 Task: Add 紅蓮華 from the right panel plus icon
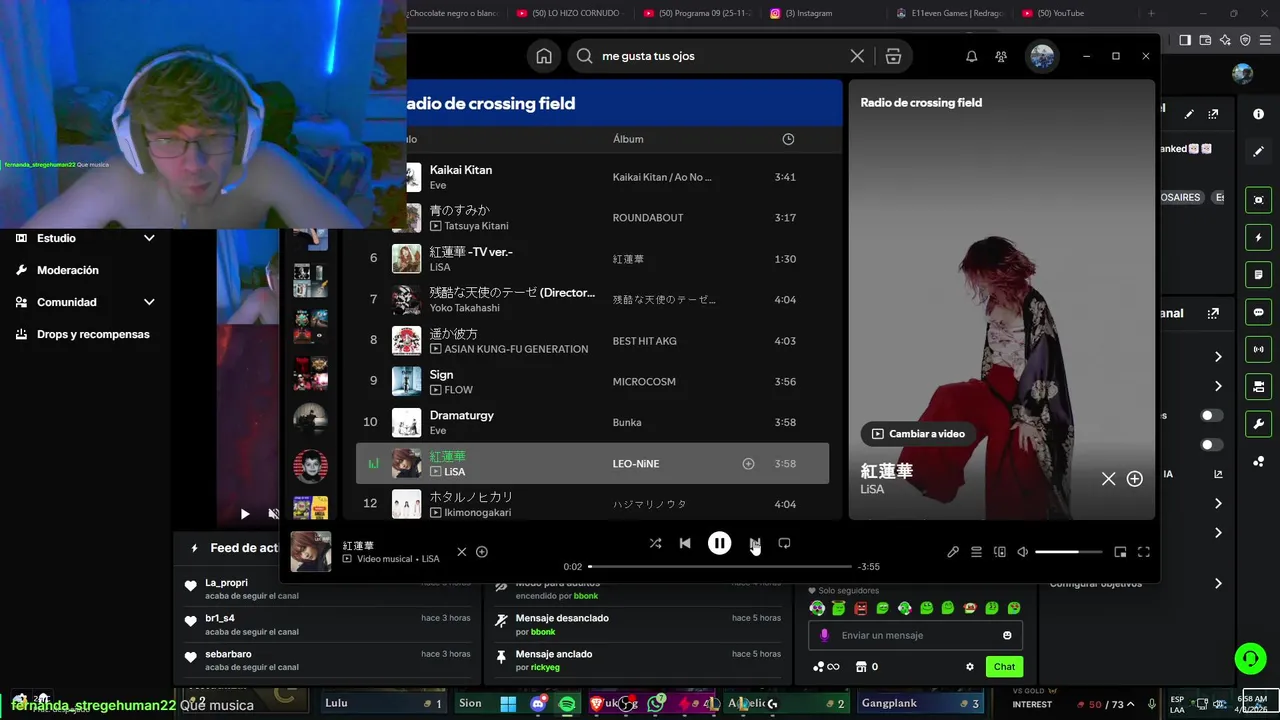pos(1135,479)
